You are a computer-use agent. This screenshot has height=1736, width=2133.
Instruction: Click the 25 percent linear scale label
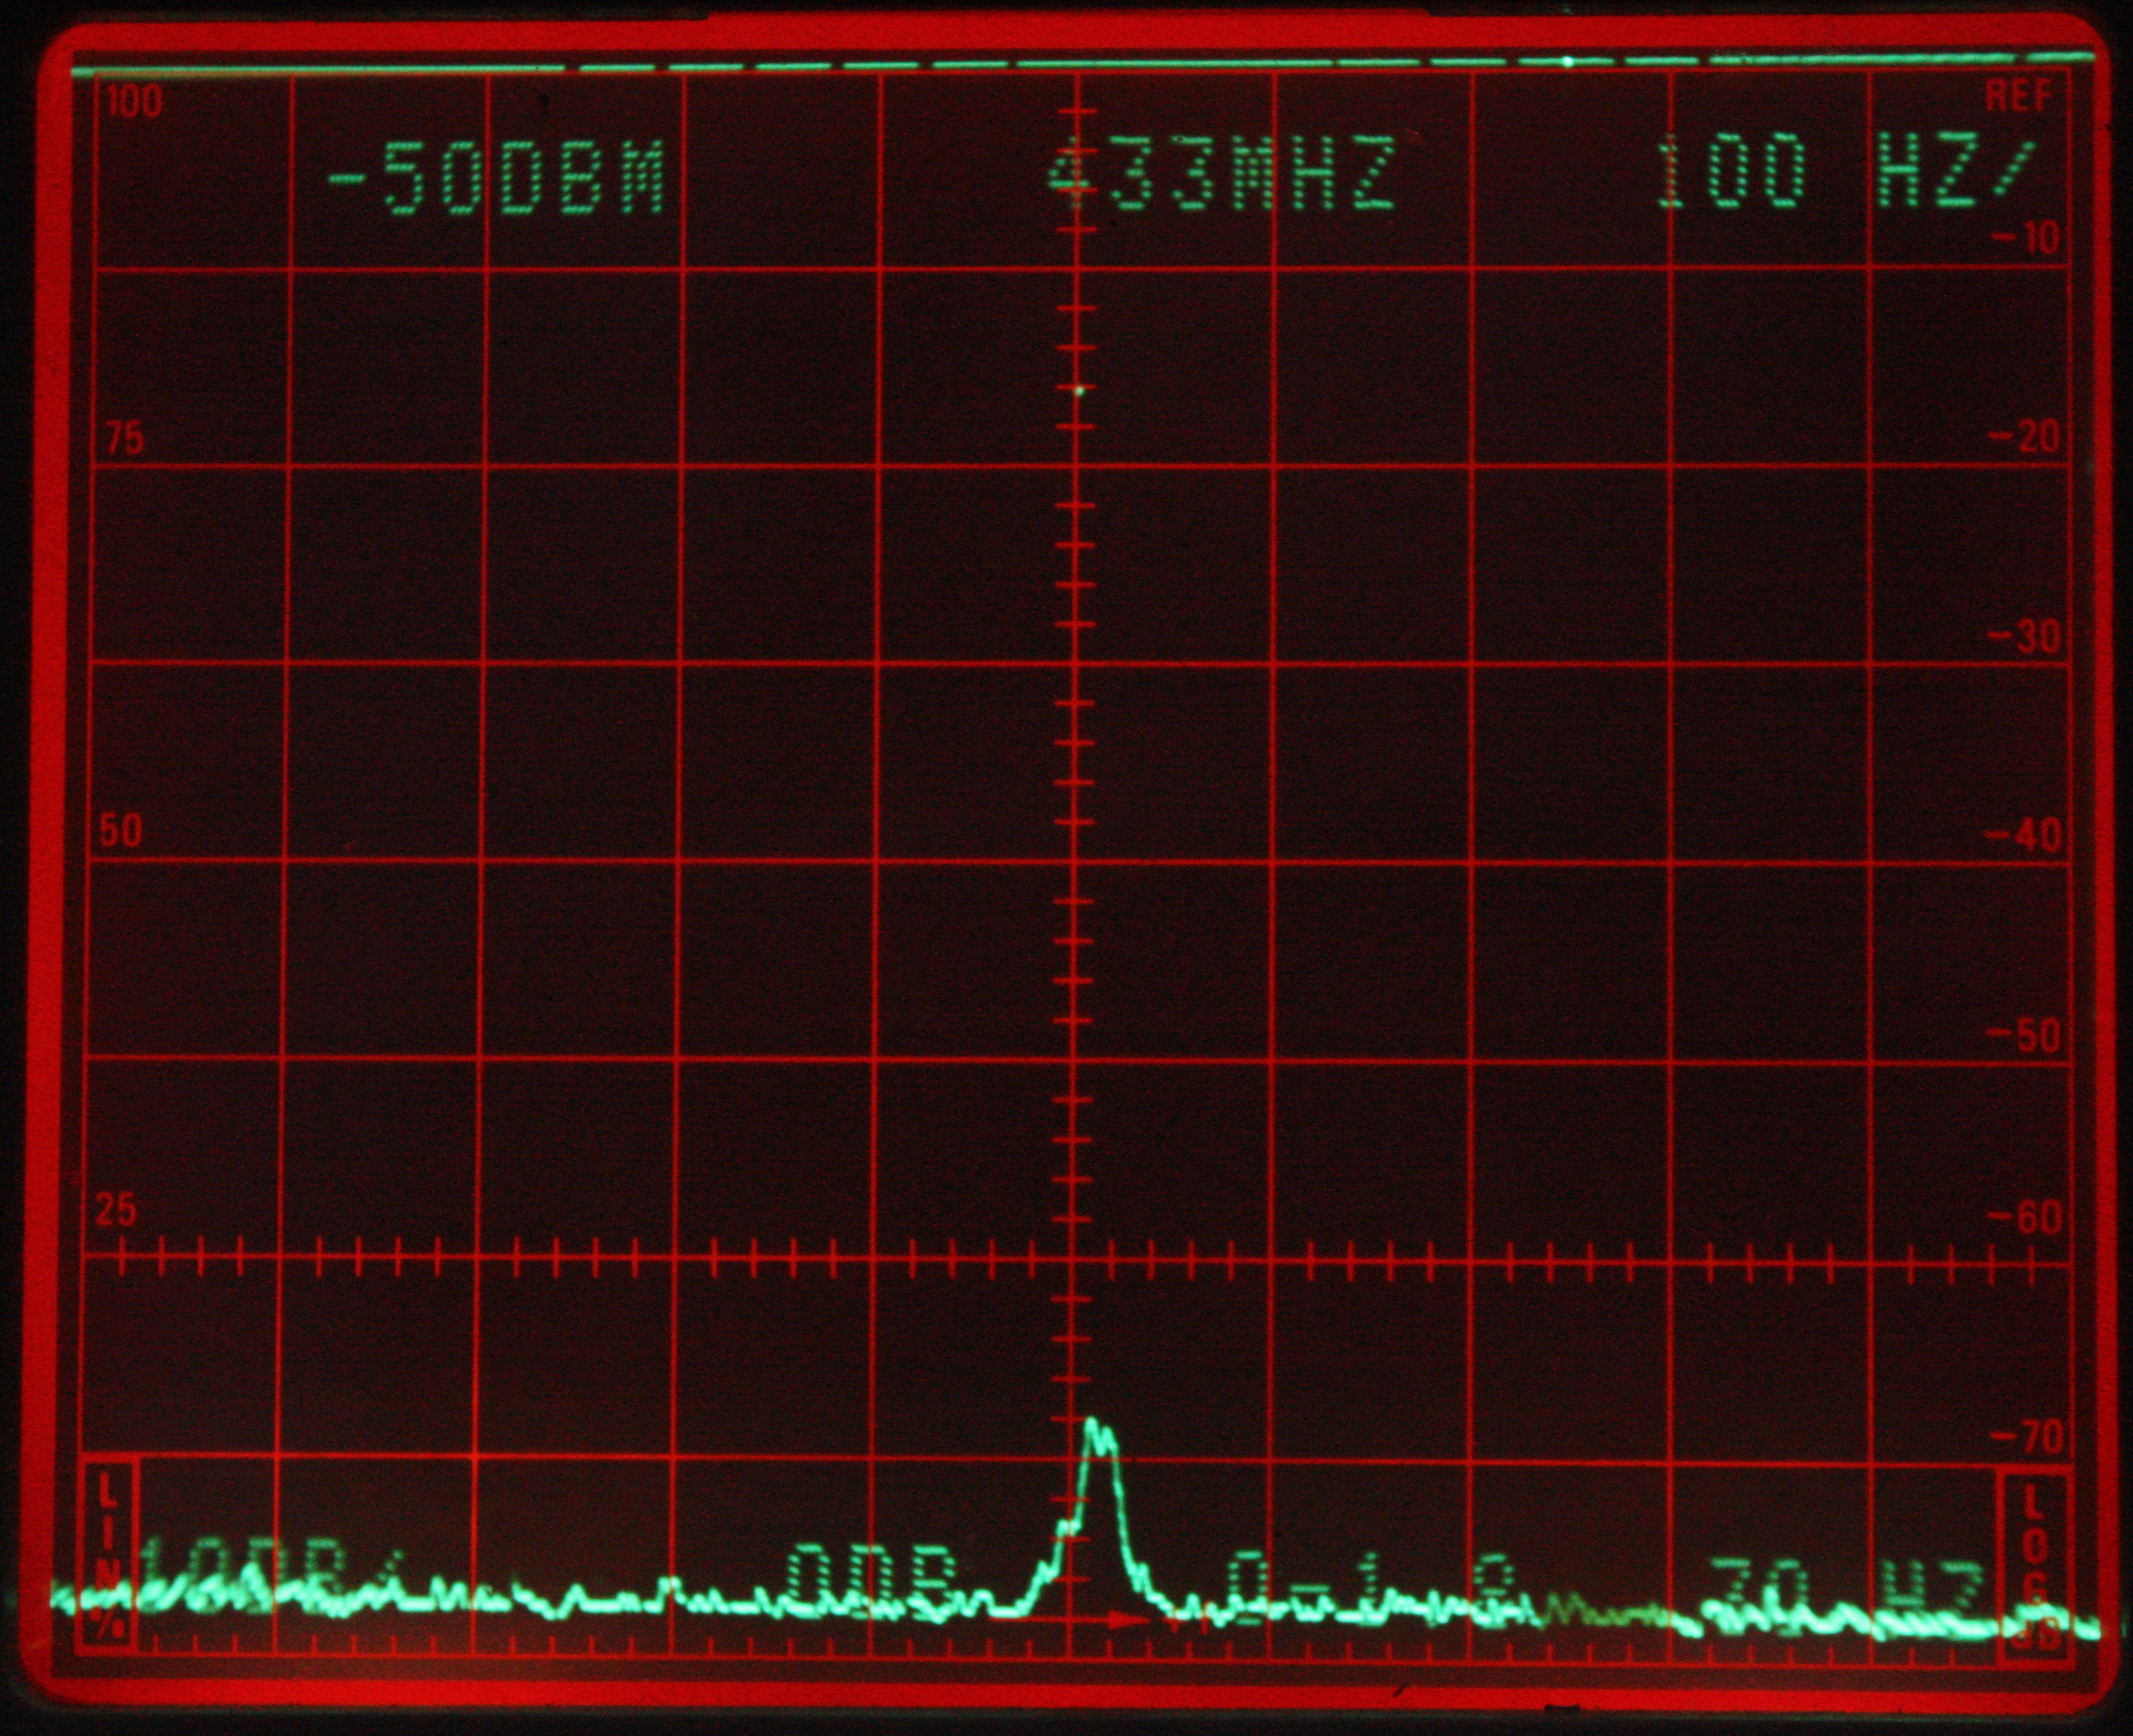115,1210
